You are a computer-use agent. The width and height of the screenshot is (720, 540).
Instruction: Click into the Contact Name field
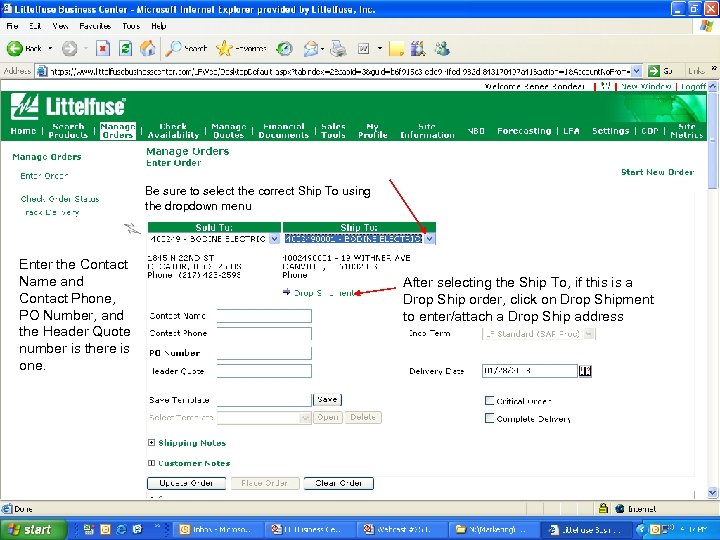click(x=264, y=316)
